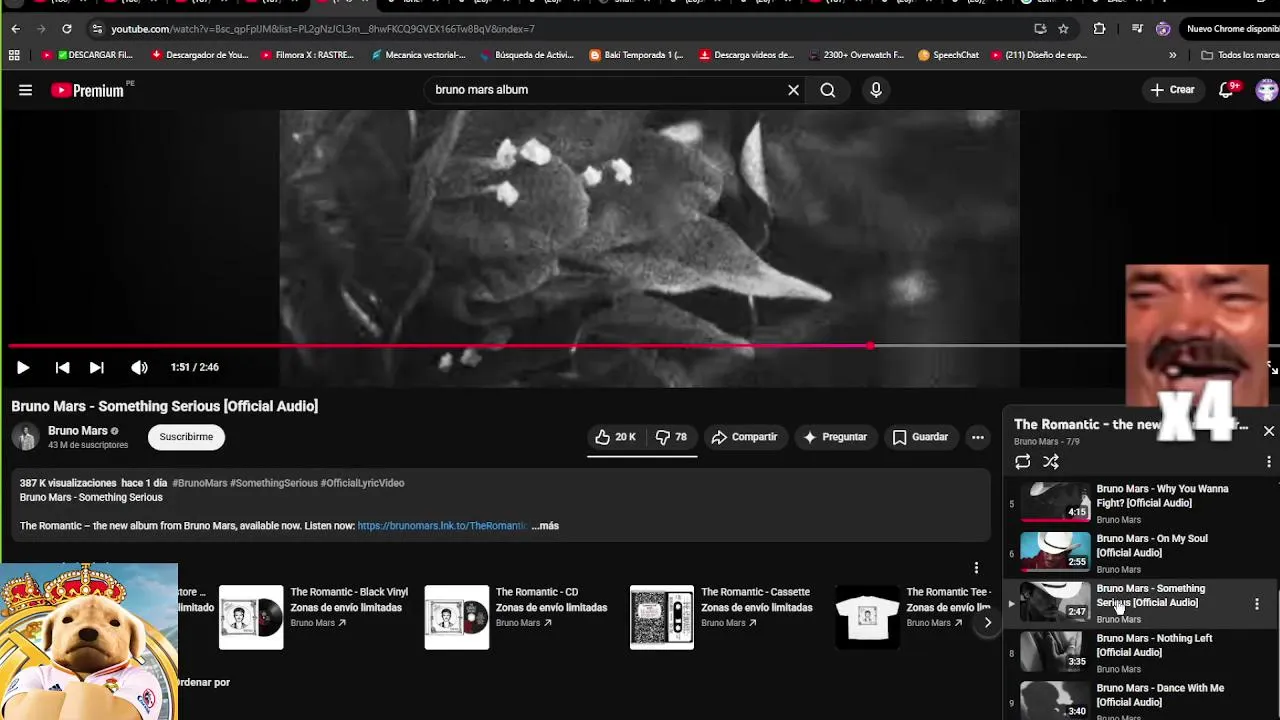Open The Romantic - Black Vinyl product
The width and height of the screenshot is (1280, 720).
click(316, 617)
